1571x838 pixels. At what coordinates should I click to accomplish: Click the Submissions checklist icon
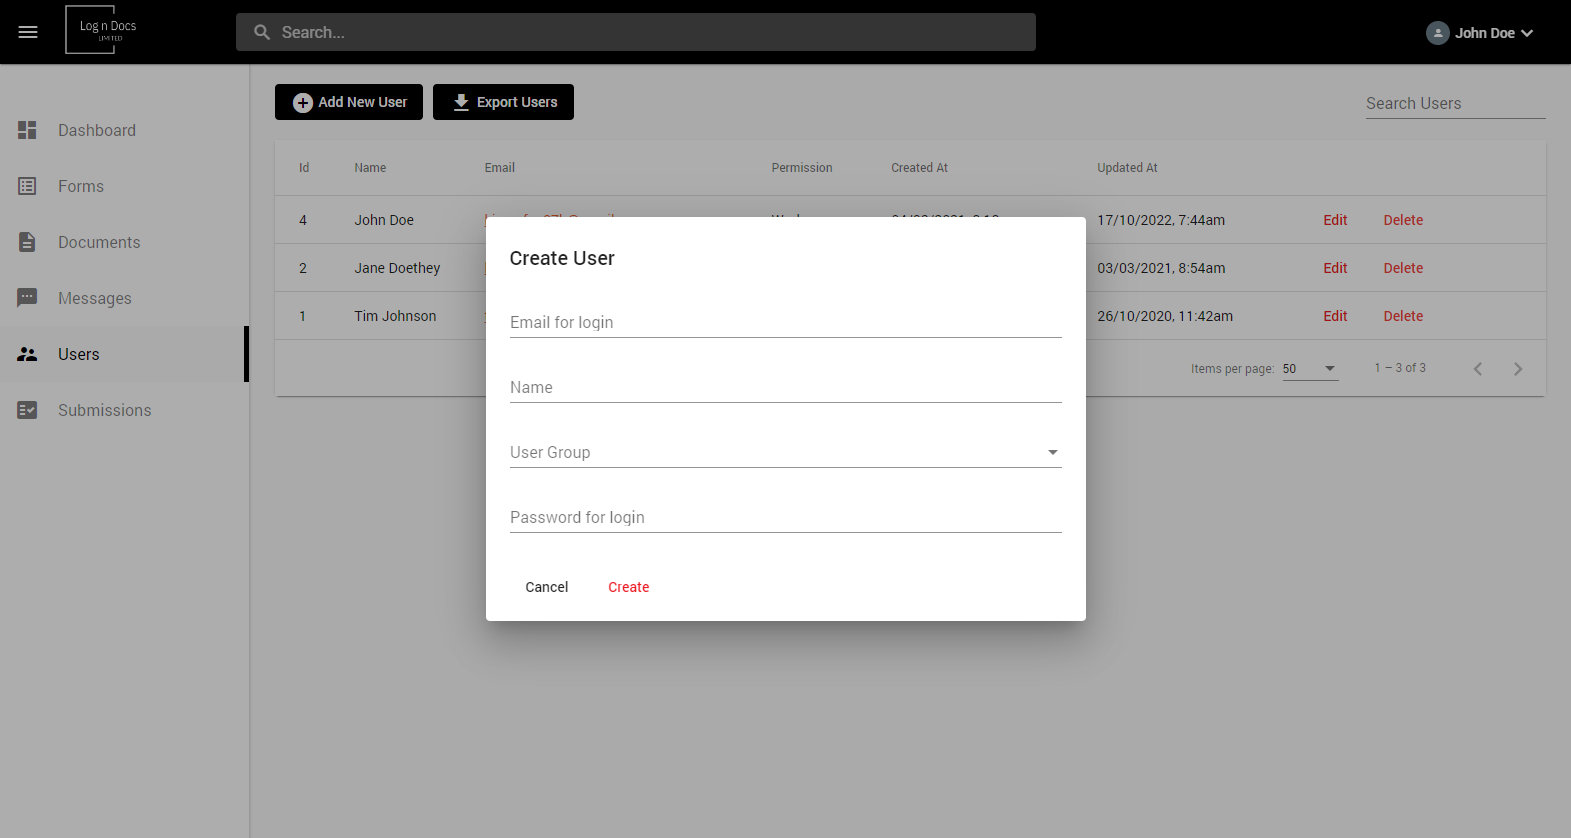point(27,410)
